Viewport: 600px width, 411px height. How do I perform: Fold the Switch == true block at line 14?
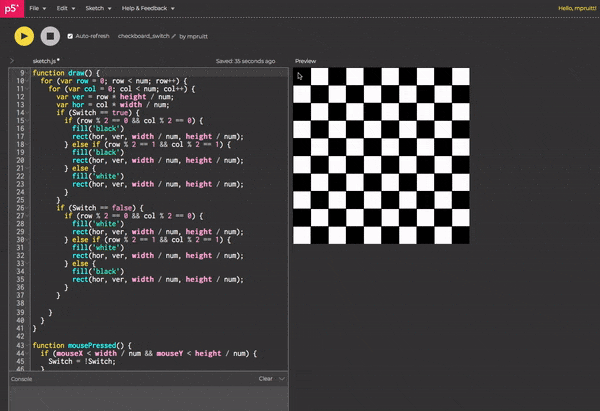(27, 113)
